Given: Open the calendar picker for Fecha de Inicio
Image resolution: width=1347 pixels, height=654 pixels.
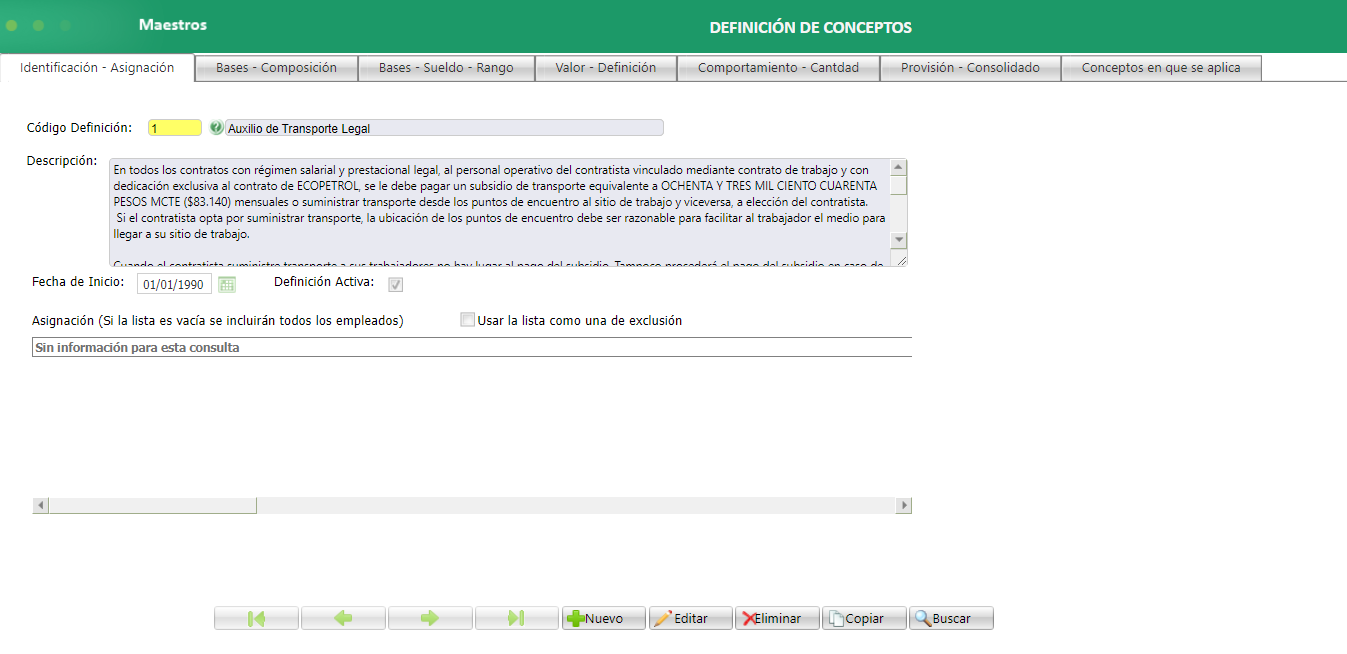Looking at the screenshot, I should click(x=227, y=283).
